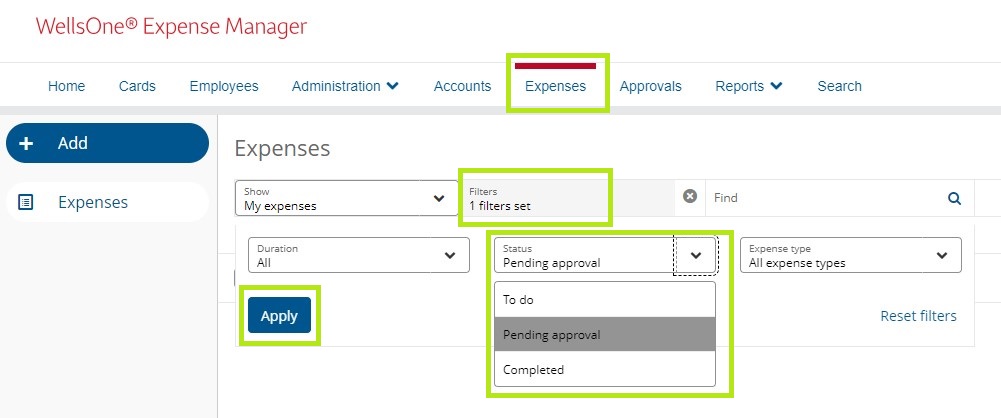Switch to the Cards tab
The width and height of the screenshot is (1001, 418).
[137, 86]
